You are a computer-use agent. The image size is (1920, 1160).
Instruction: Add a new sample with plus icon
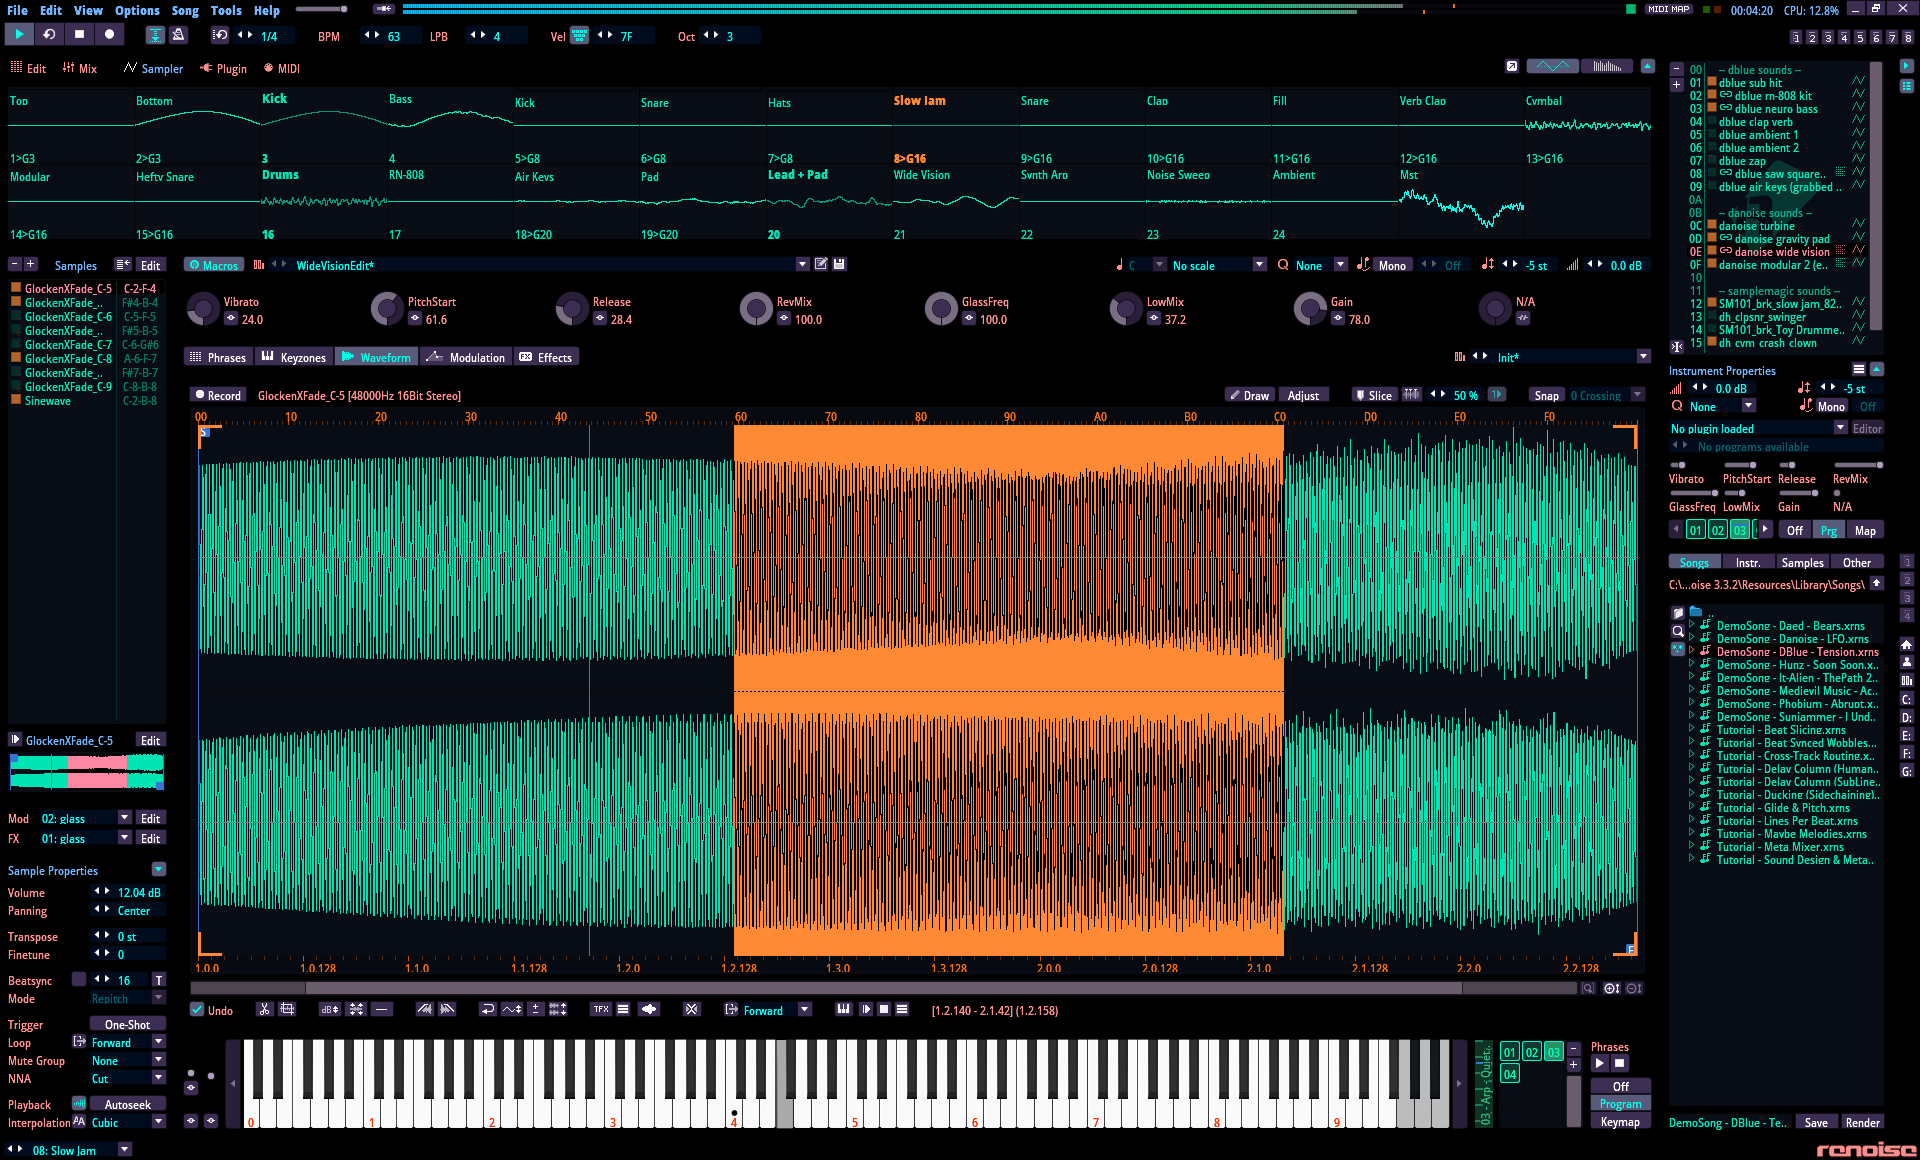(31, 265)
